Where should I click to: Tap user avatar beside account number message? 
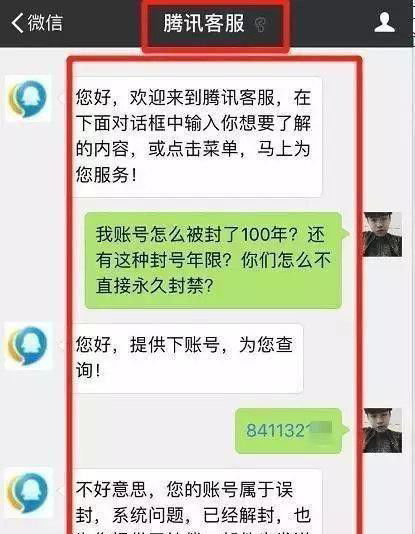(382, 430)
